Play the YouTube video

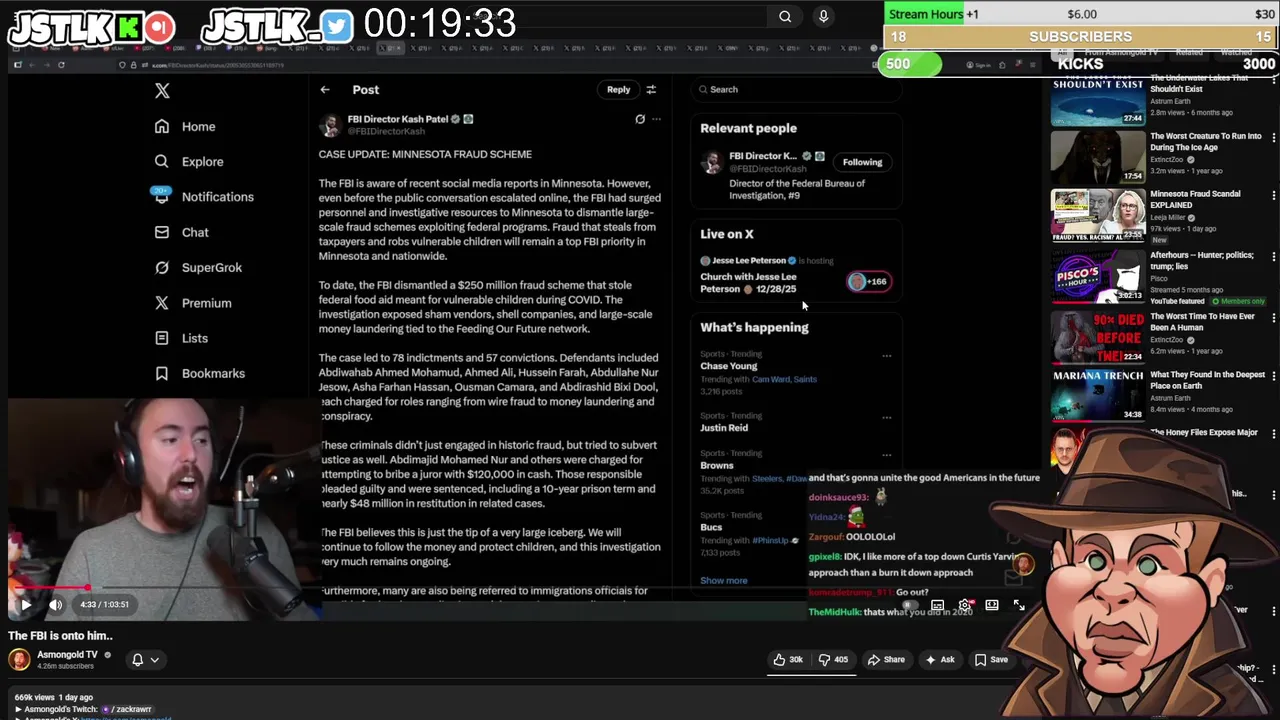(x=26, y=604)
